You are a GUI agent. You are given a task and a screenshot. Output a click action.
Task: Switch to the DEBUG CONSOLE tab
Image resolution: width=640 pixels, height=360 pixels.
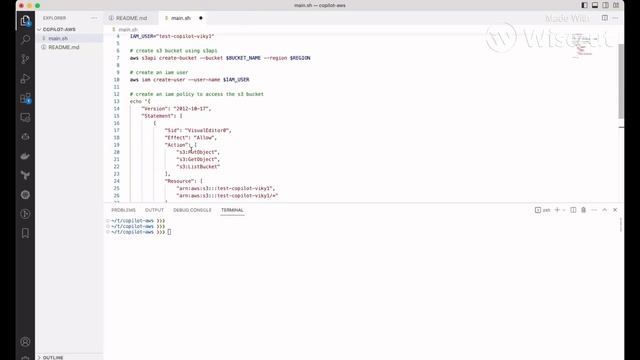pos(192,210)
